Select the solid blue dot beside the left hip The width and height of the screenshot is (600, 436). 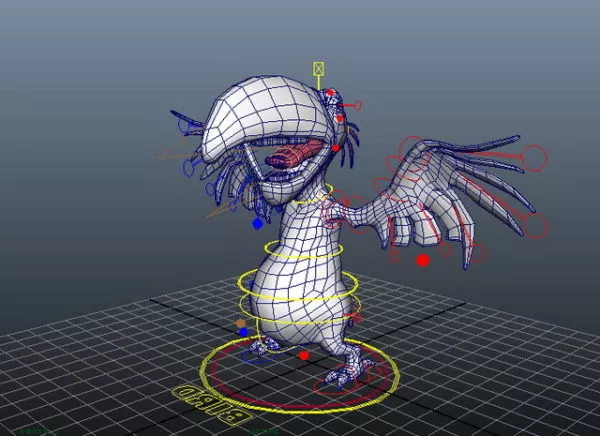243,332
